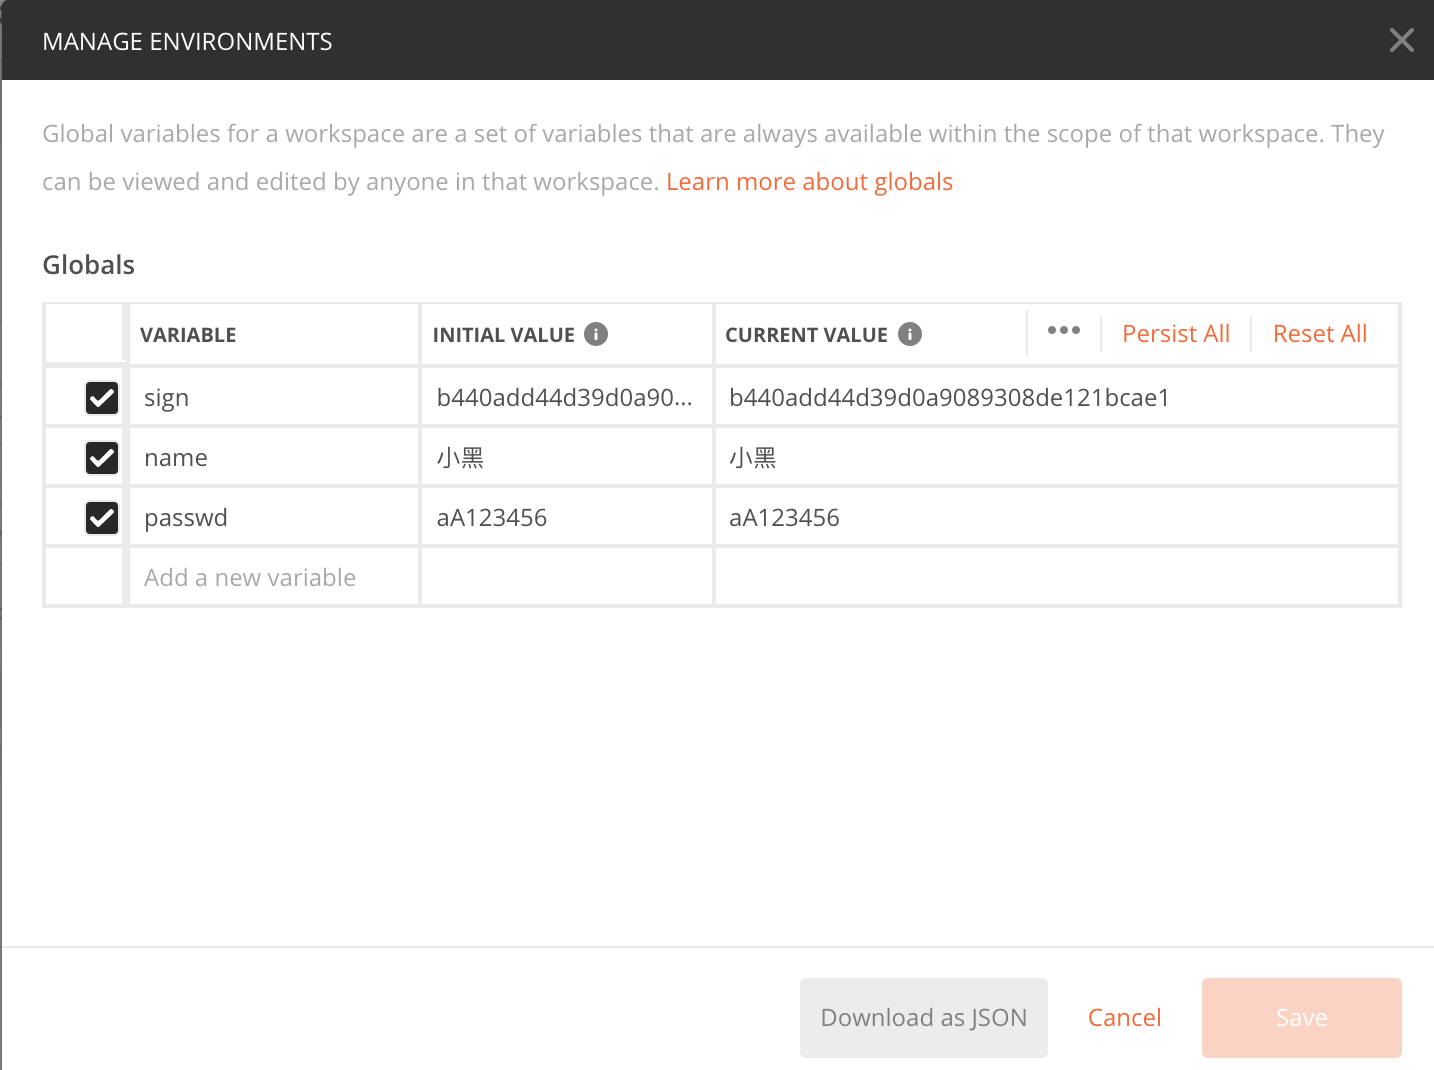
Task: Uncheck the sign variable checkbox
Action: (x=102, y=398)
